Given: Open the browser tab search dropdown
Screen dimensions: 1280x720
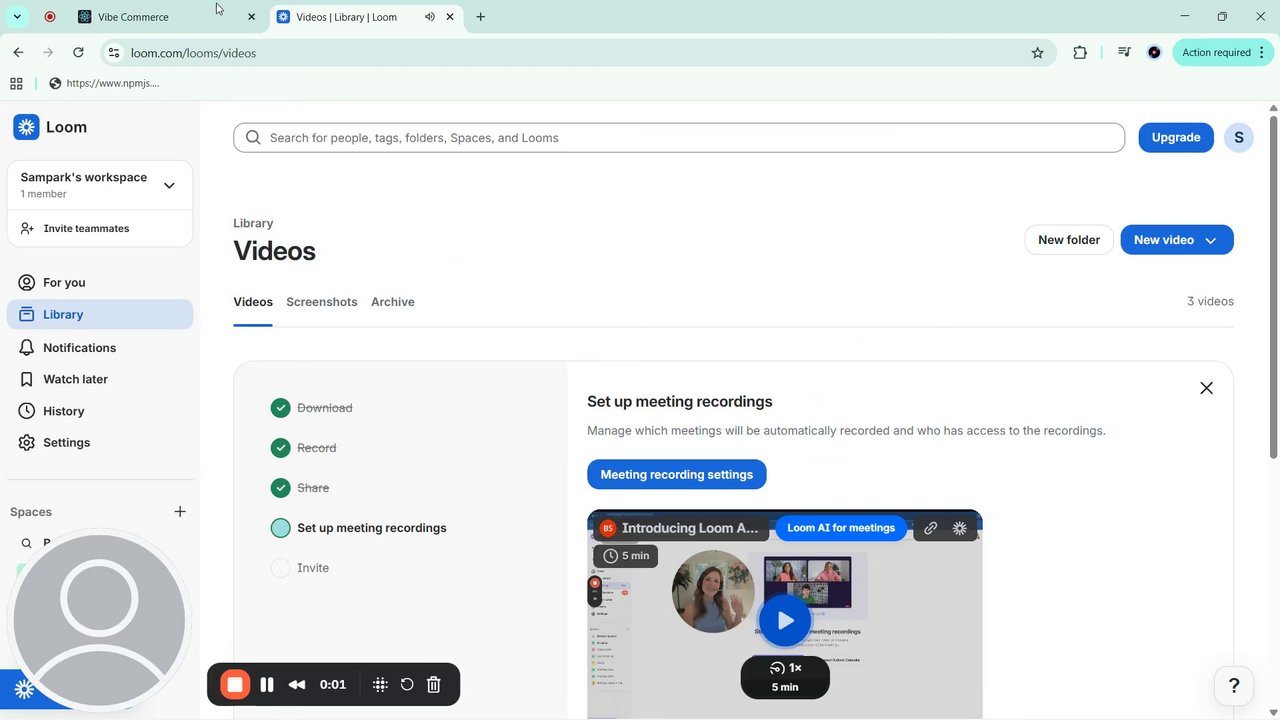Looking at the screenshot, I should click(17, 17).
